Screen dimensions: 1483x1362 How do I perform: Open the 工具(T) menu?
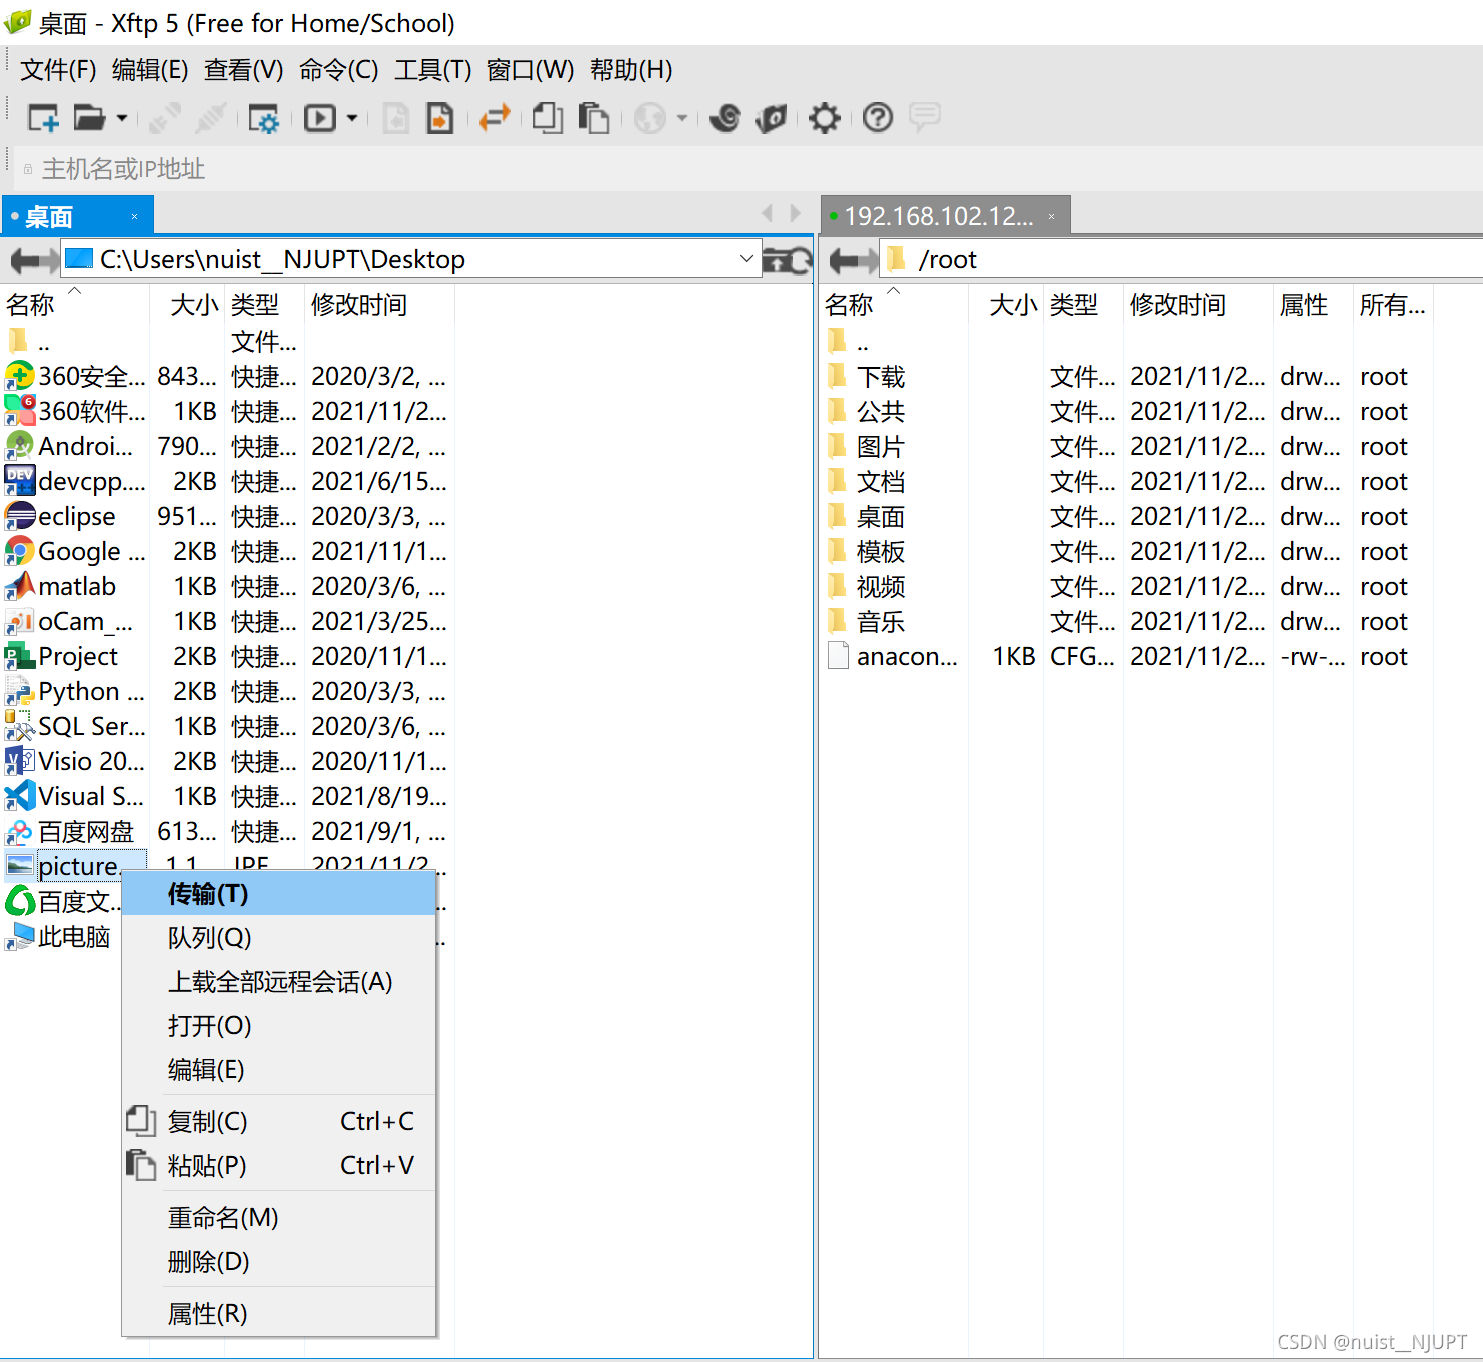(432, 70)
